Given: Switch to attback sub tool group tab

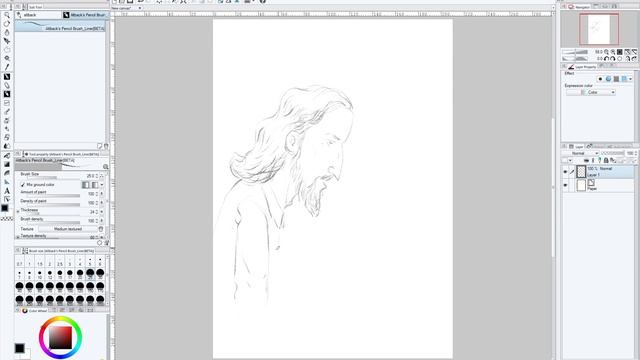Looking at the screenshot, I should pos(38,15).
